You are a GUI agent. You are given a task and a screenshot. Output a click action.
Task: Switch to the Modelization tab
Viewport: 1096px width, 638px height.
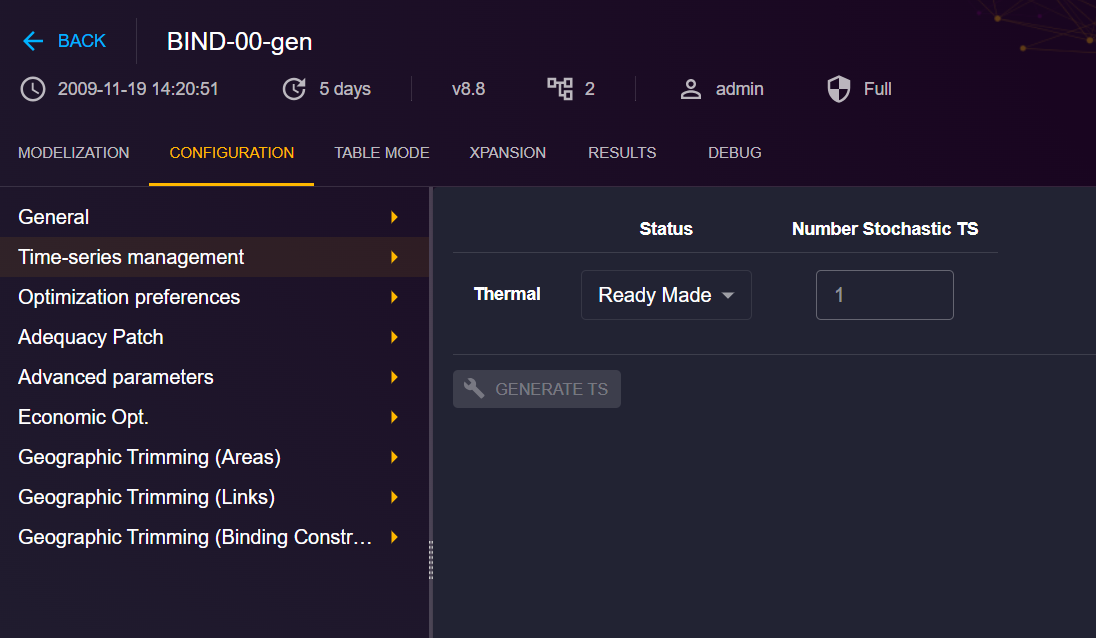[73, 153]
